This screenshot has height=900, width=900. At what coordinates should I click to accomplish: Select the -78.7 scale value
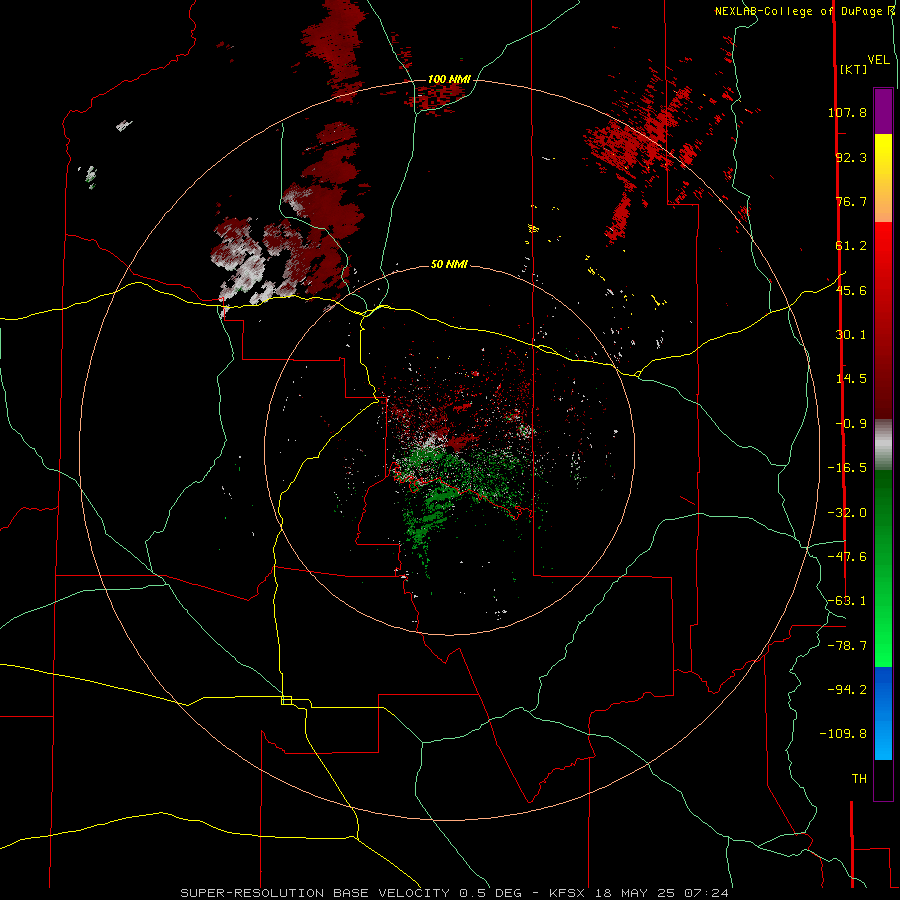pos(847,646)
